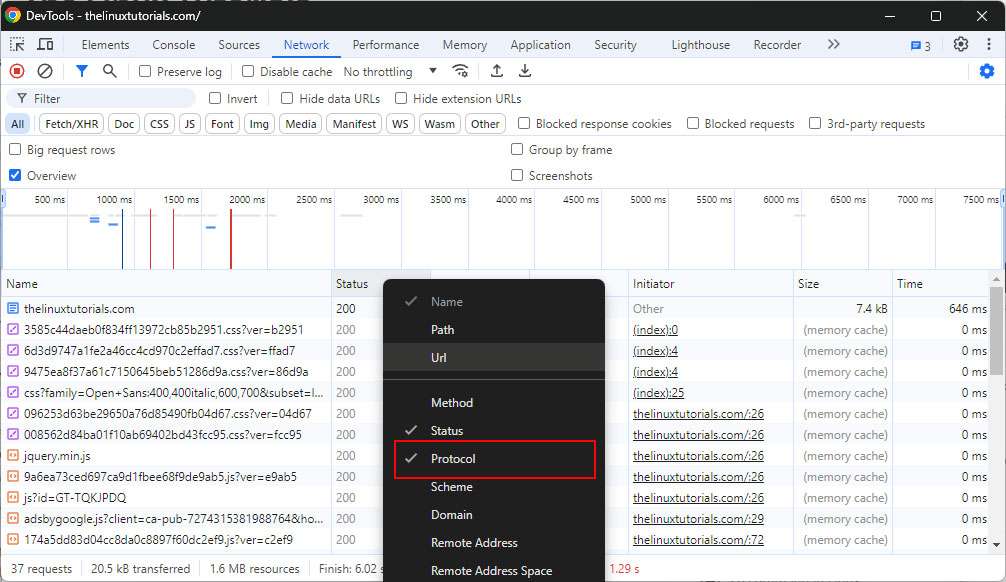Filter requests by WS type
Screen dimensions: 1006x582
(x=400, y=124)
